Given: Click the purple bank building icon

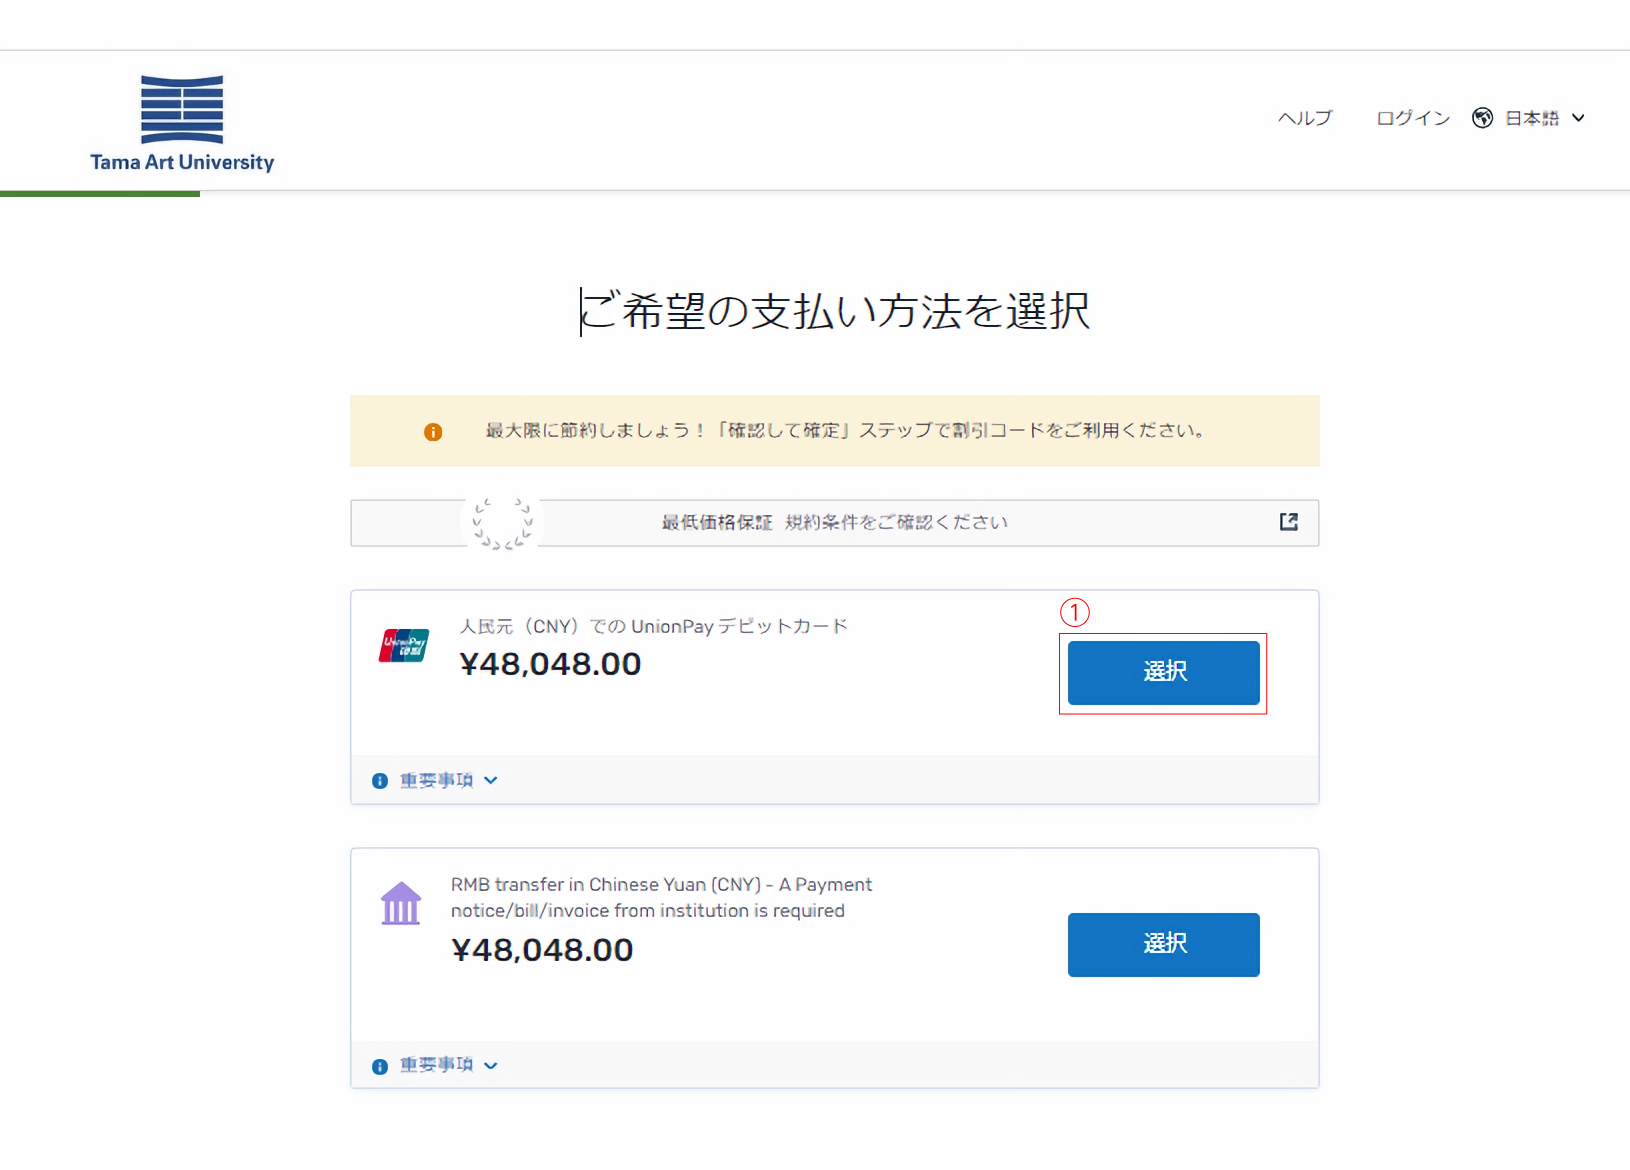Looking at the screenshot, I should tap(401, 904).
